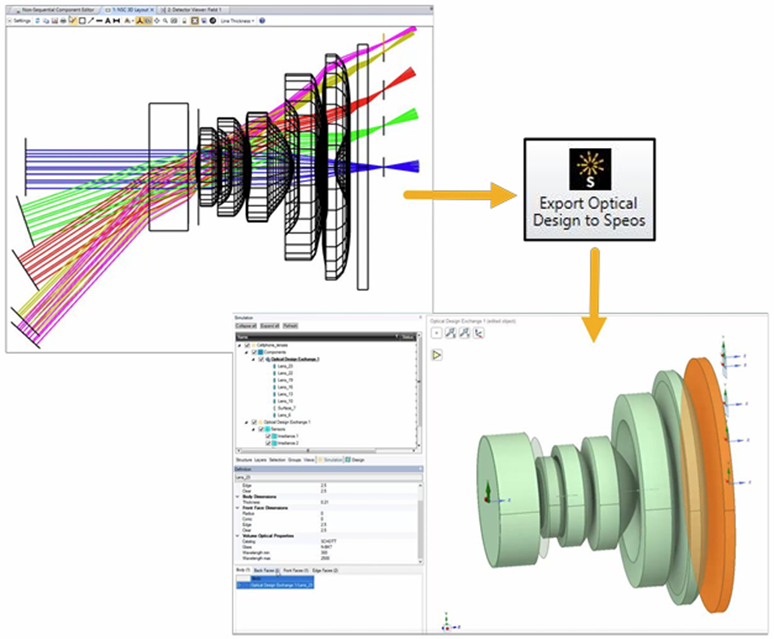Image resolution: width=774 pixels, height=639 pixels.
Task: Select Lens_6 in the simulation tree
Action: point(284,415)
